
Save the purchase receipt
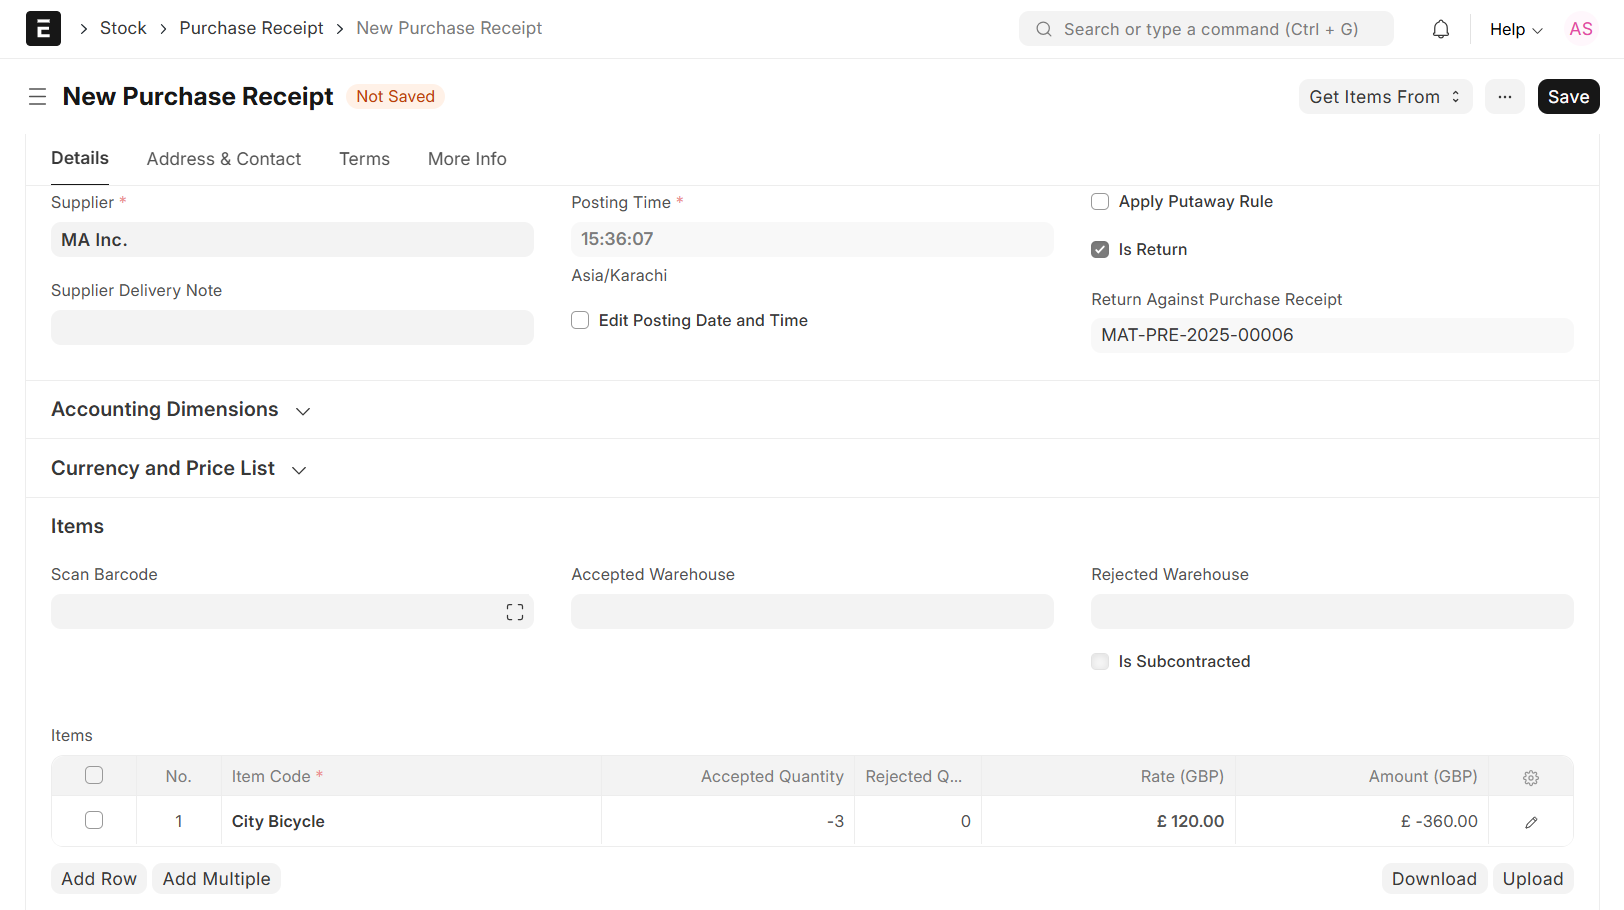[1567, 97]
